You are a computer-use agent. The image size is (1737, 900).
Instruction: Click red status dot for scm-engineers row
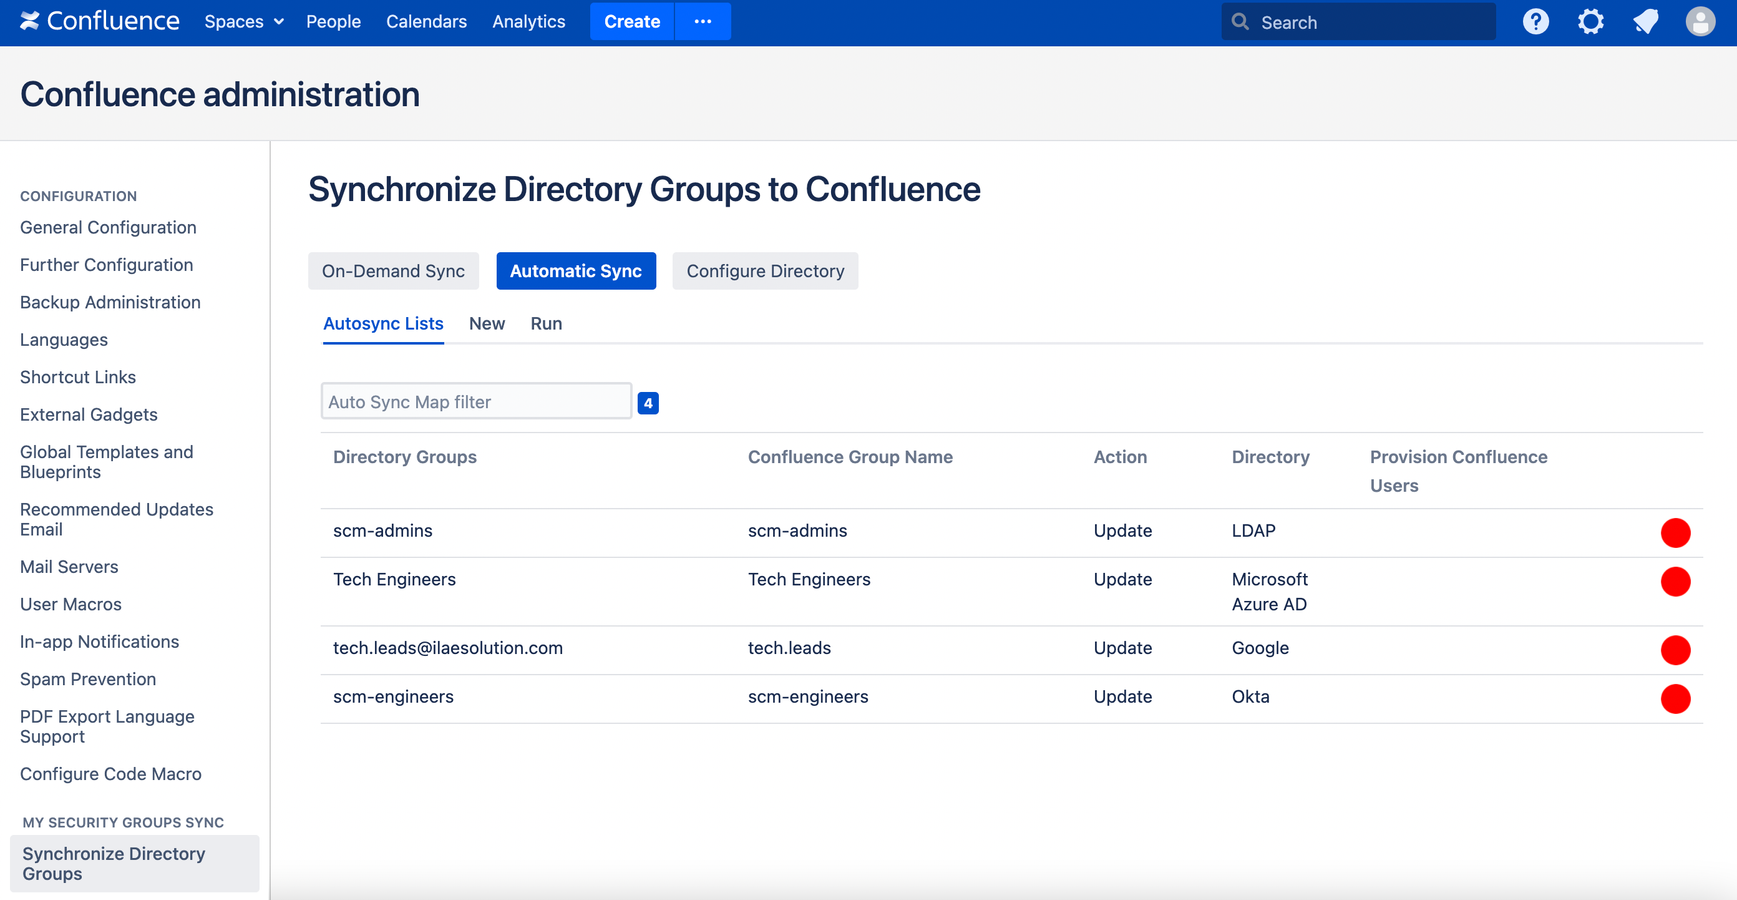click(1675, 699)
